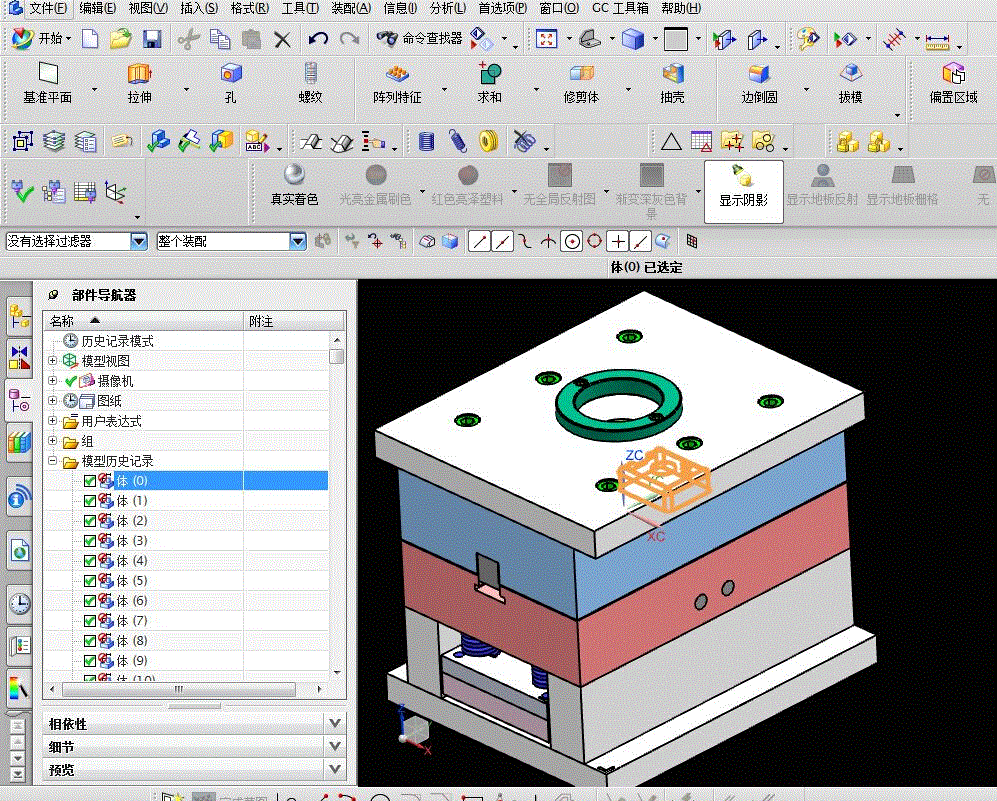Uncheck the 体 (7) checkbox

[x=90, y=621]
